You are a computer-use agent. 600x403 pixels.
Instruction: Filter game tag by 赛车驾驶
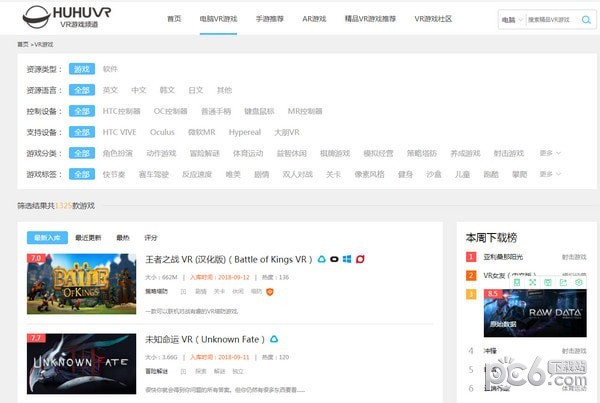154,174
